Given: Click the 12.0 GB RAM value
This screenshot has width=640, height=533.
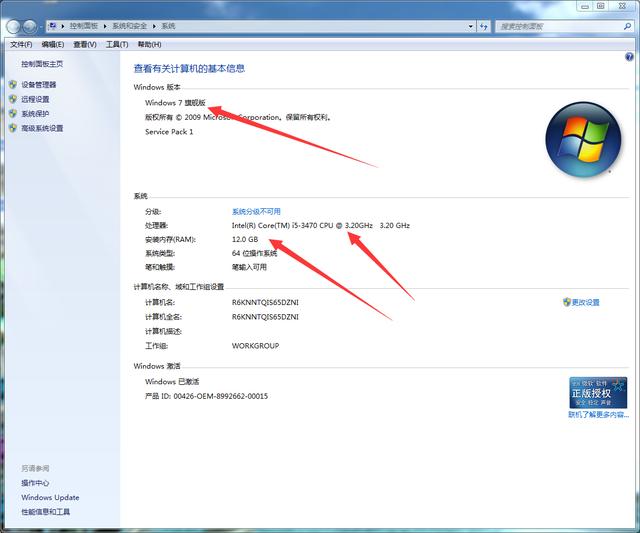Looking at the screenshot, I should click(245, 240).
